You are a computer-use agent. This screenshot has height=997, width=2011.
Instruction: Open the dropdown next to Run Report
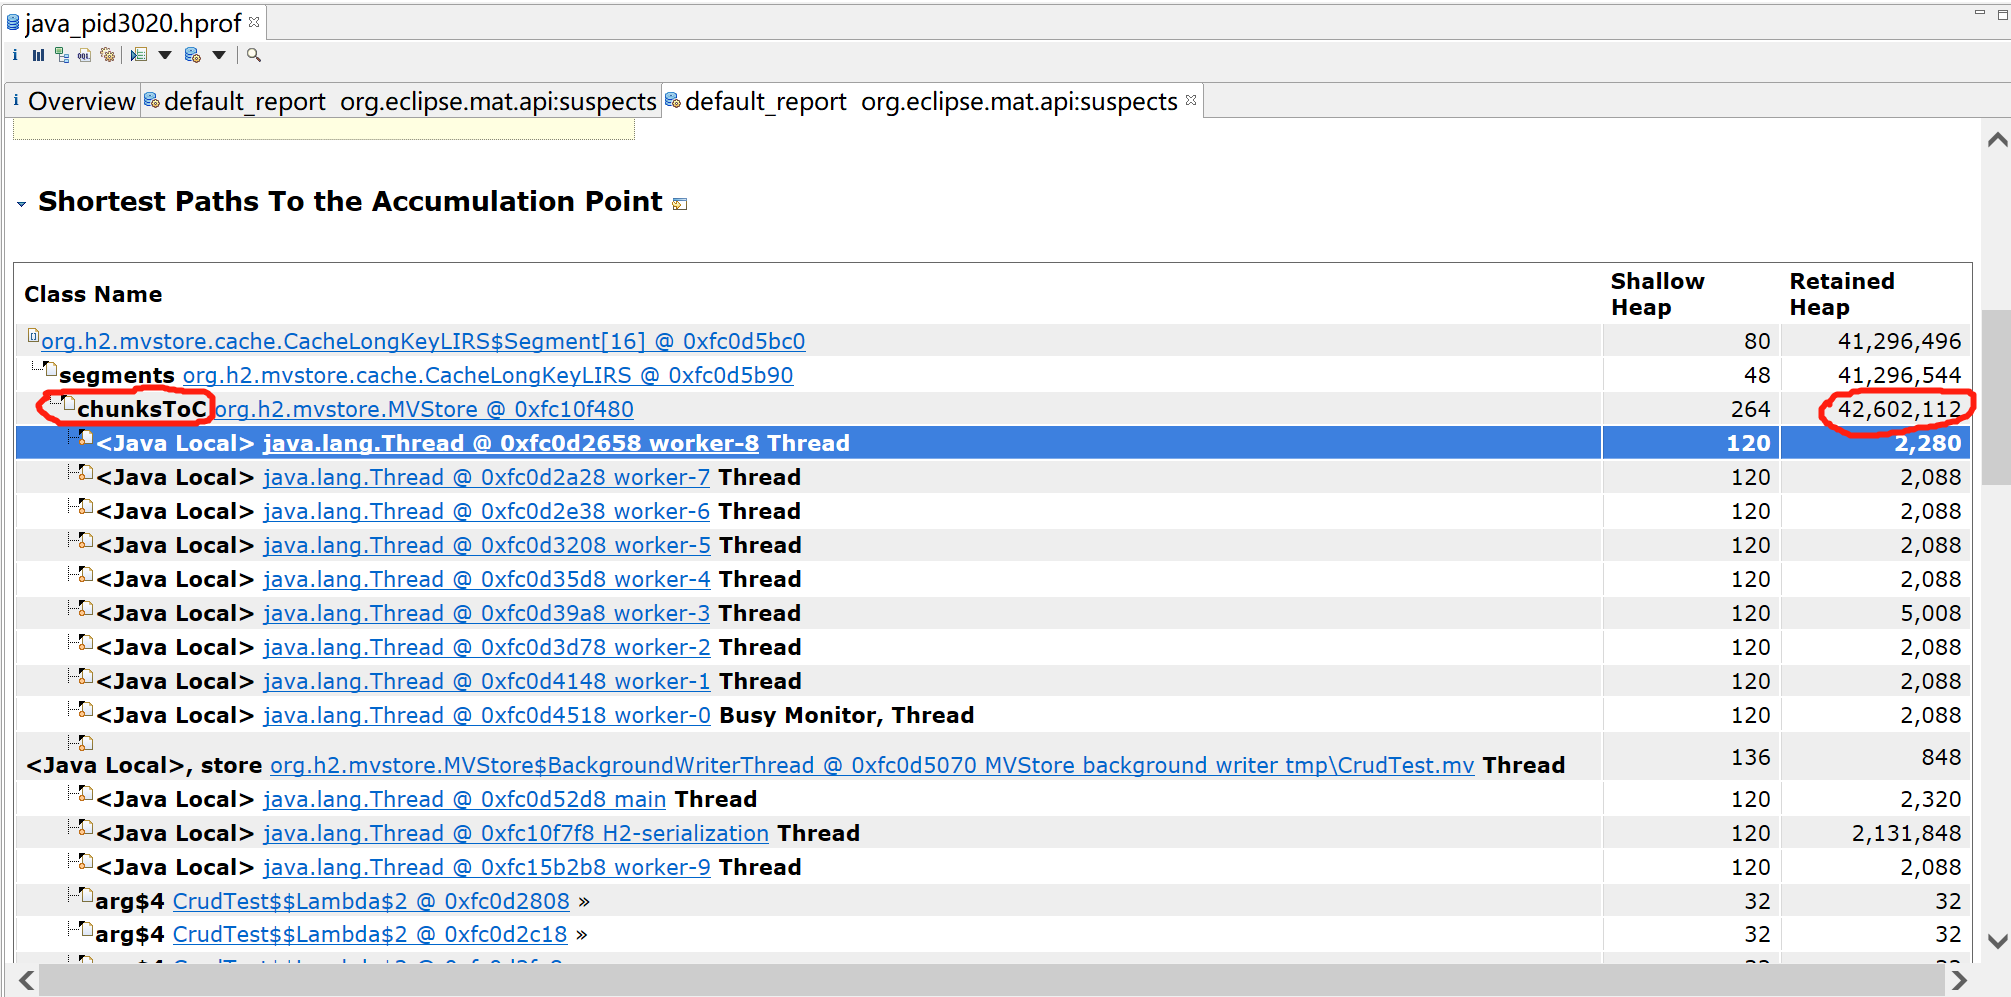(164, 56)
